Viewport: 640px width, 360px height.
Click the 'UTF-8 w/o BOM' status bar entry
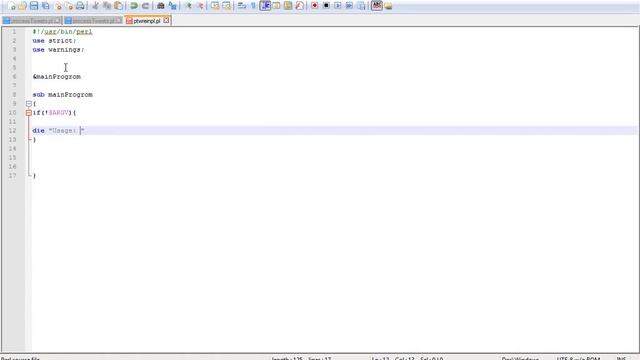pyautogui.click(x=578, y=358)
